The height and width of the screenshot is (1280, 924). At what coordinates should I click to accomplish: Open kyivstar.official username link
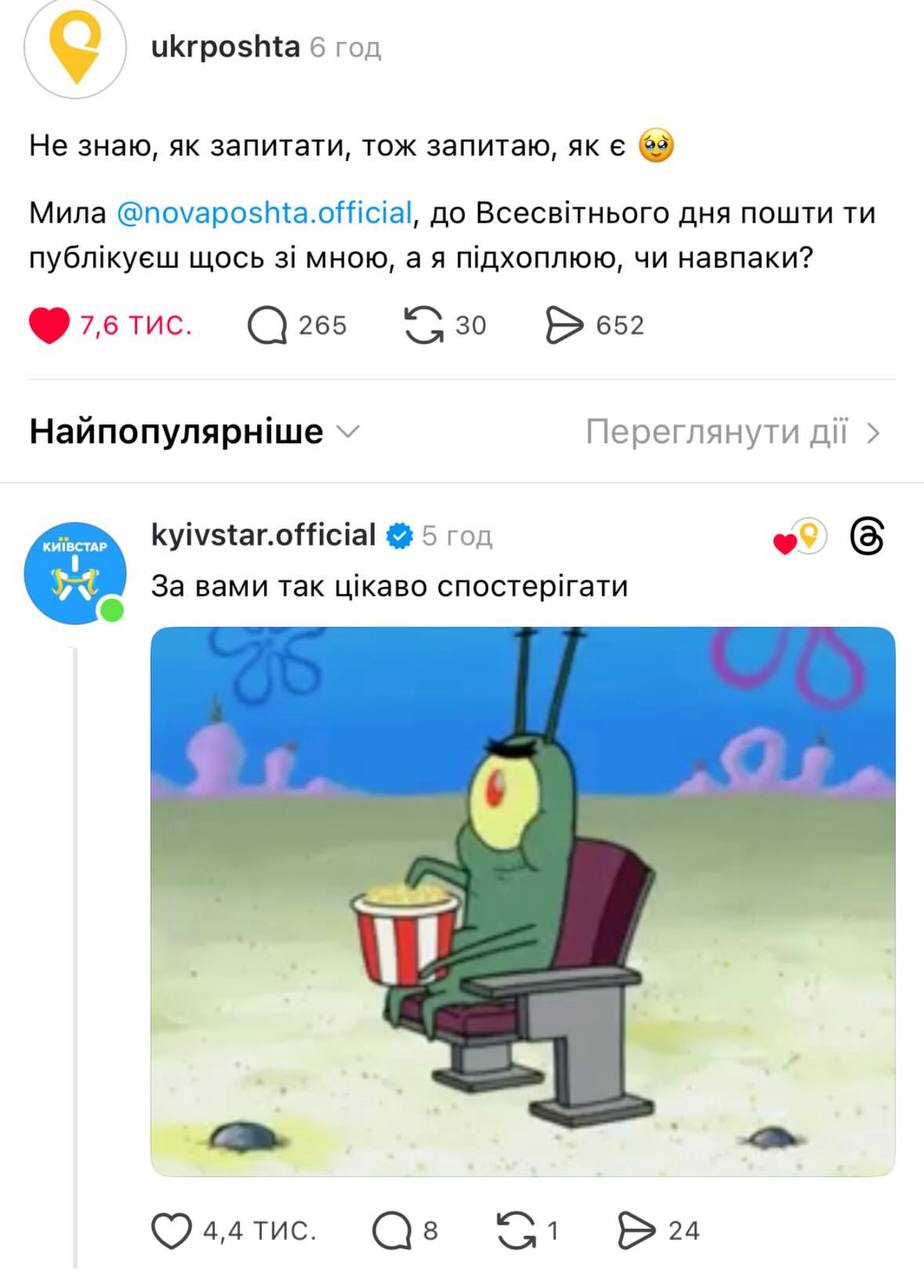click(263, 535)
